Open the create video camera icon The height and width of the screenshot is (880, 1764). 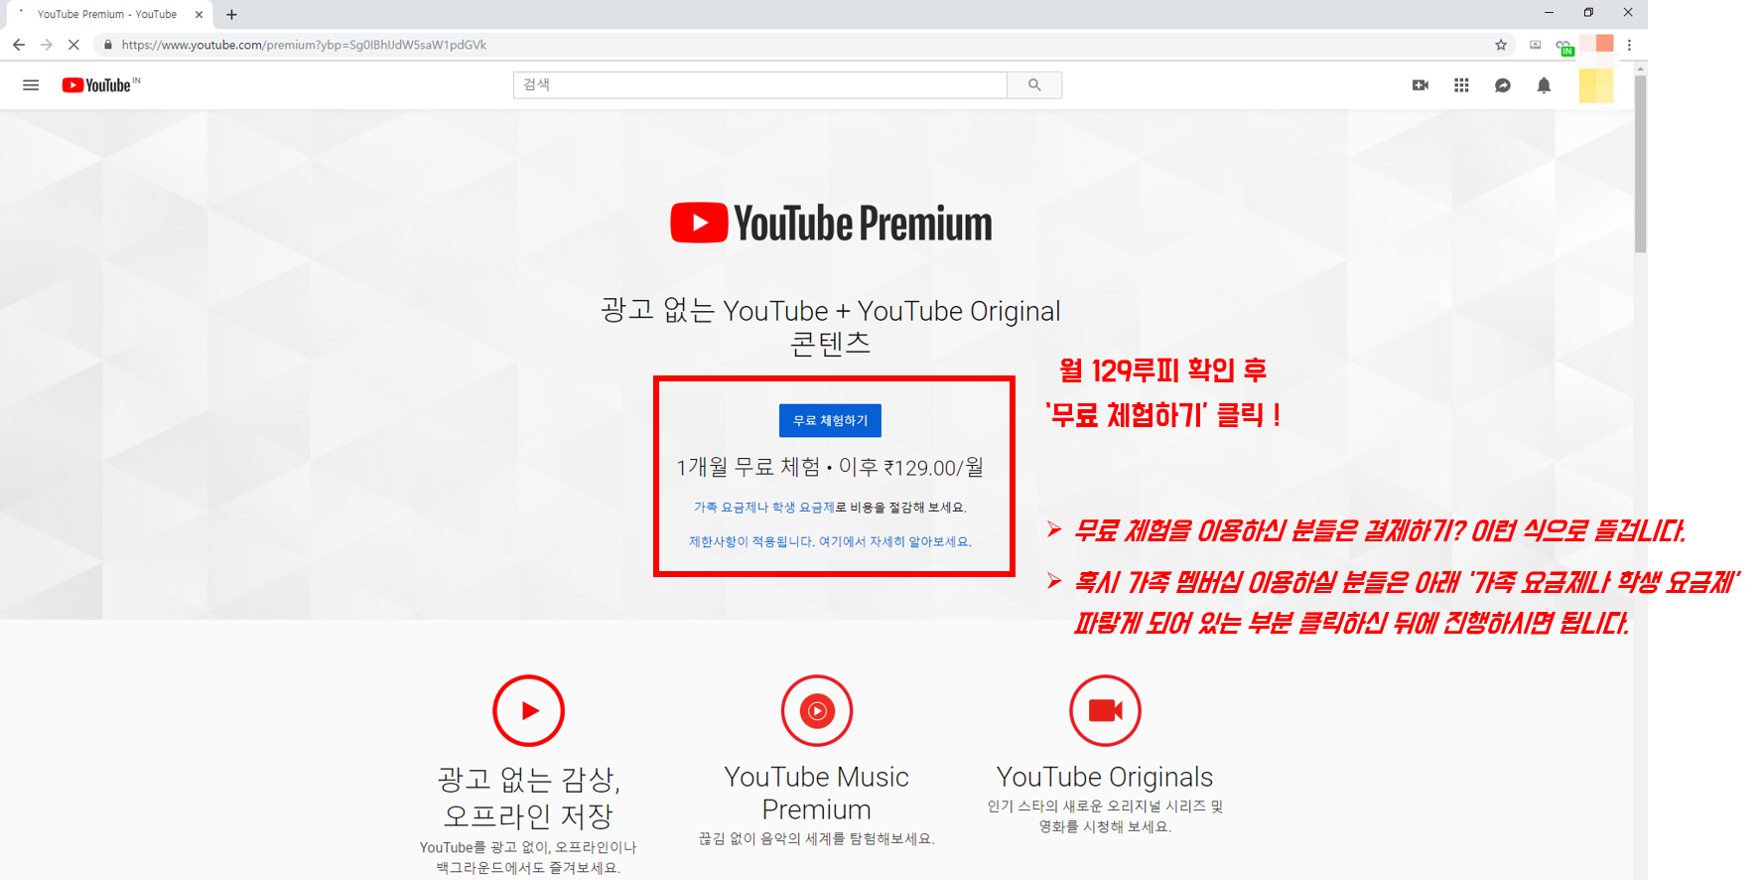coord(1420,85)
